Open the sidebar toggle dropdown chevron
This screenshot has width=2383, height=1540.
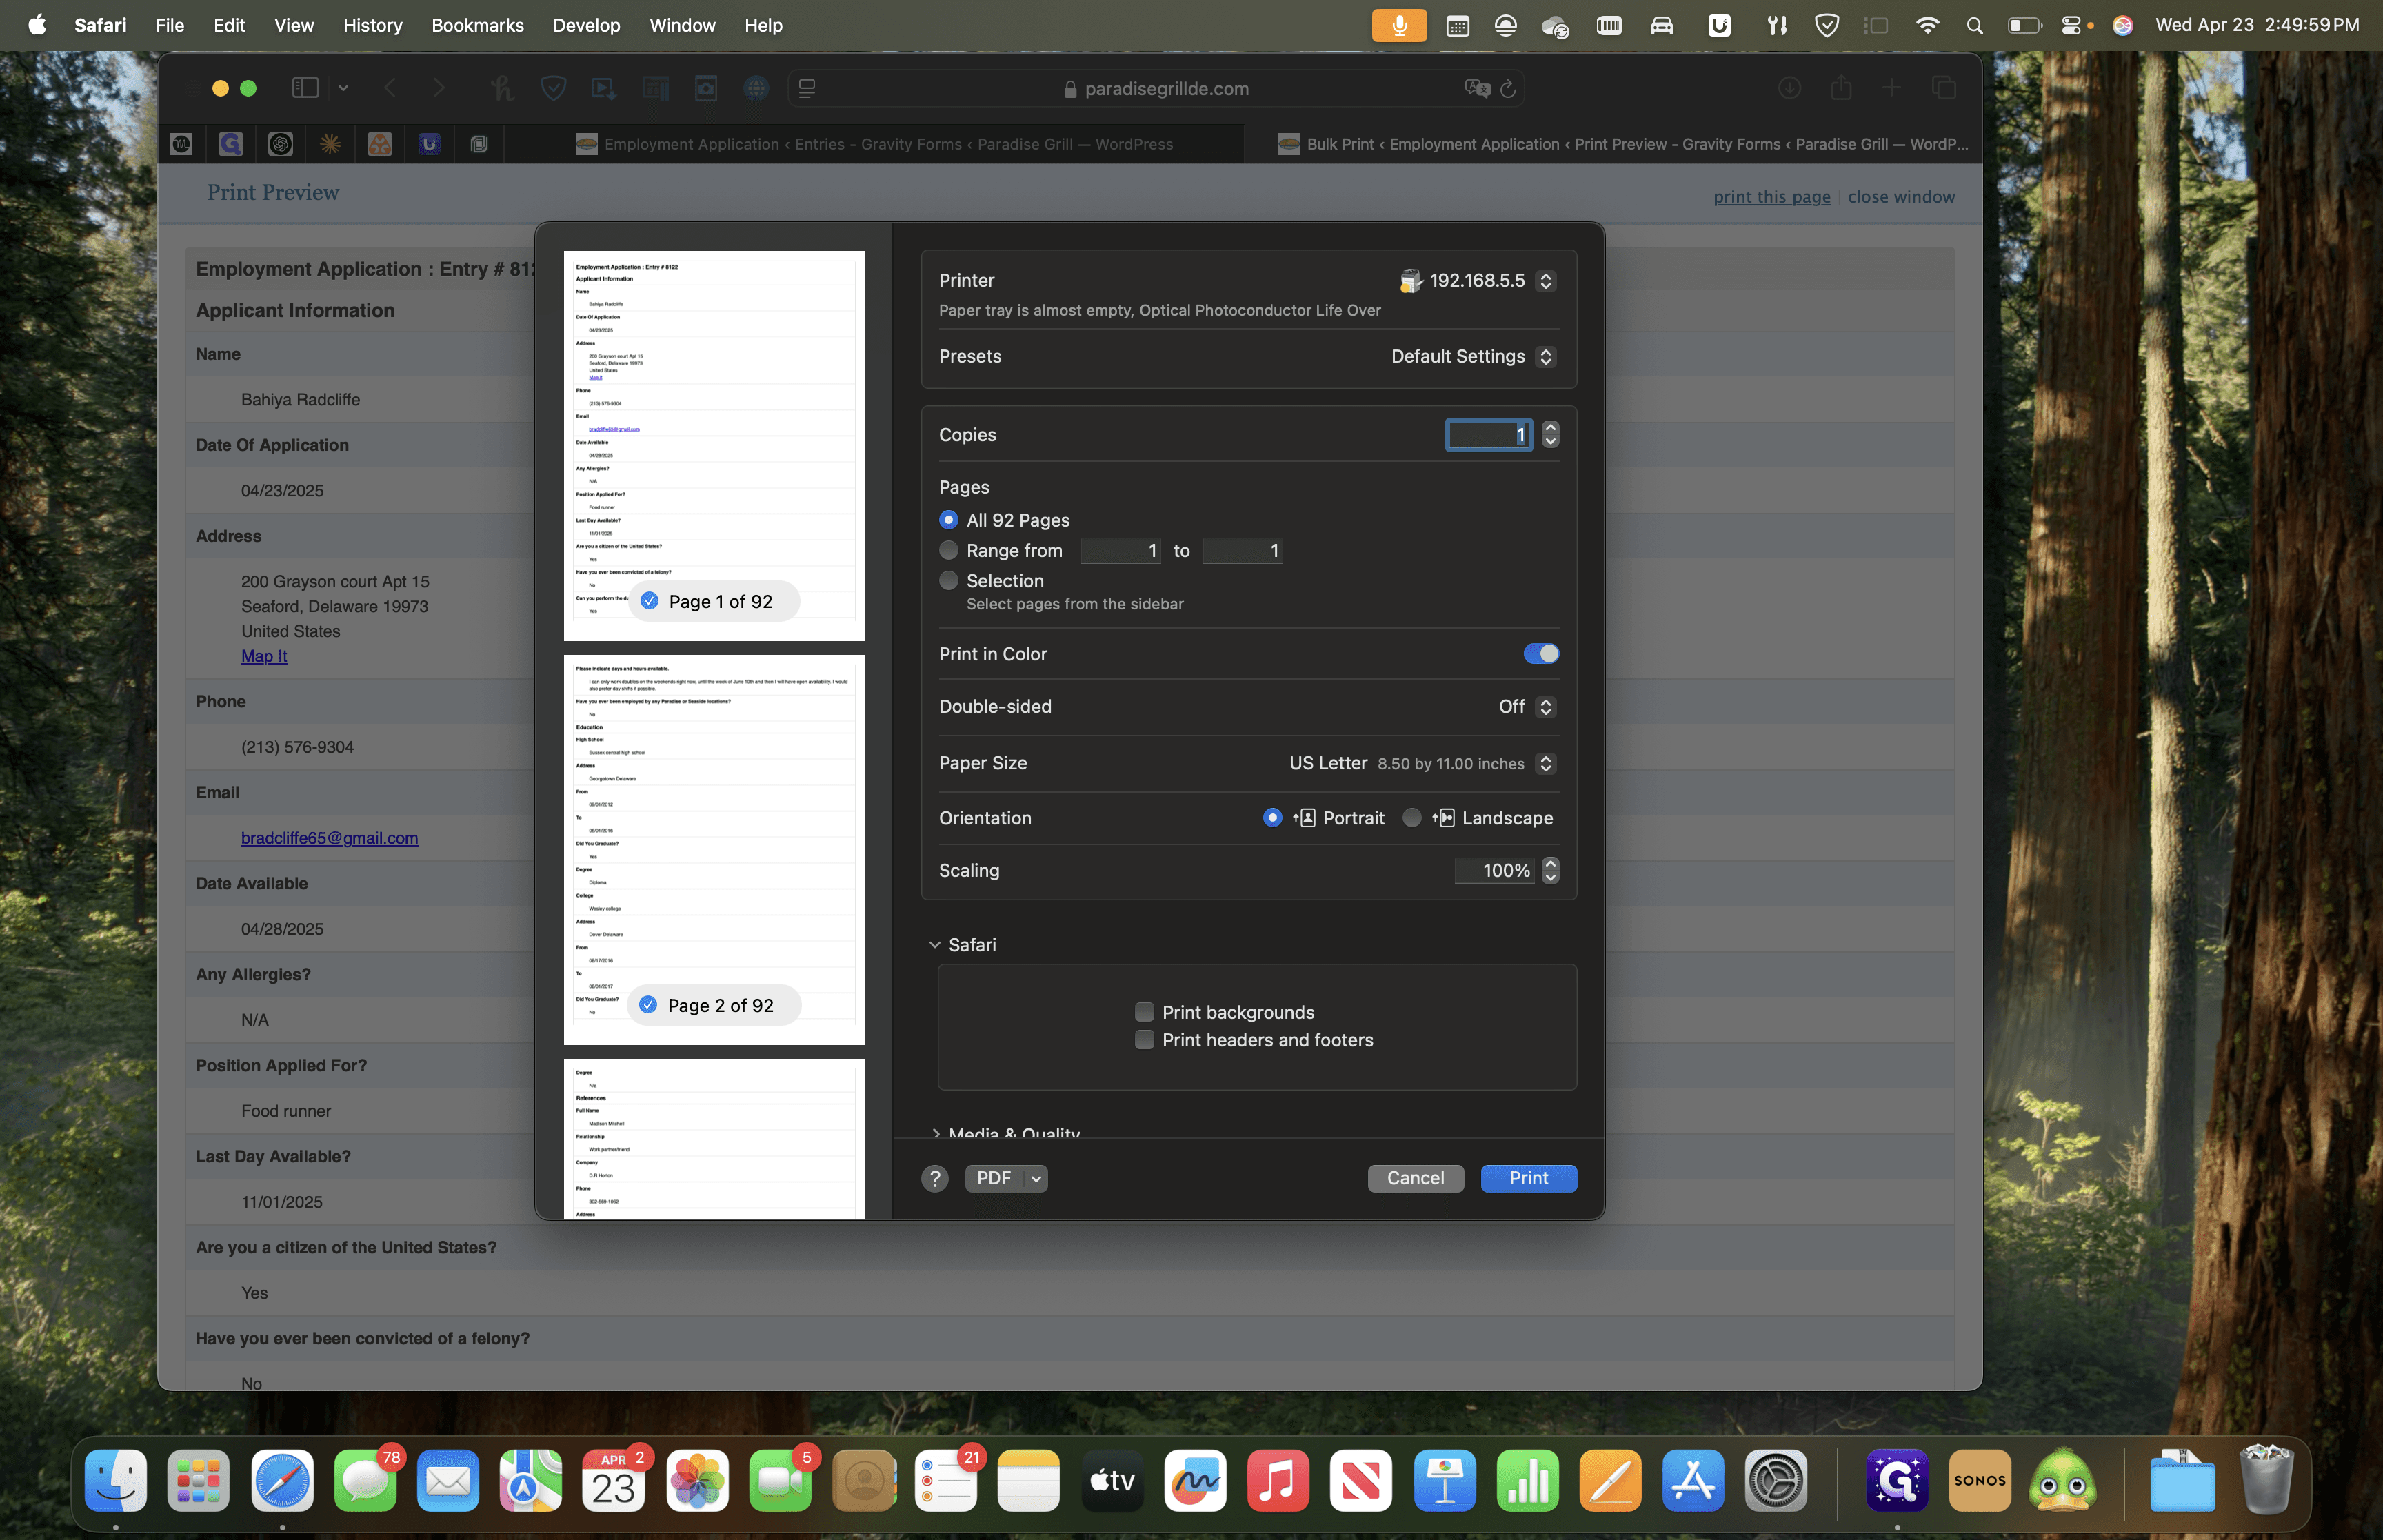tap(343, 88)
